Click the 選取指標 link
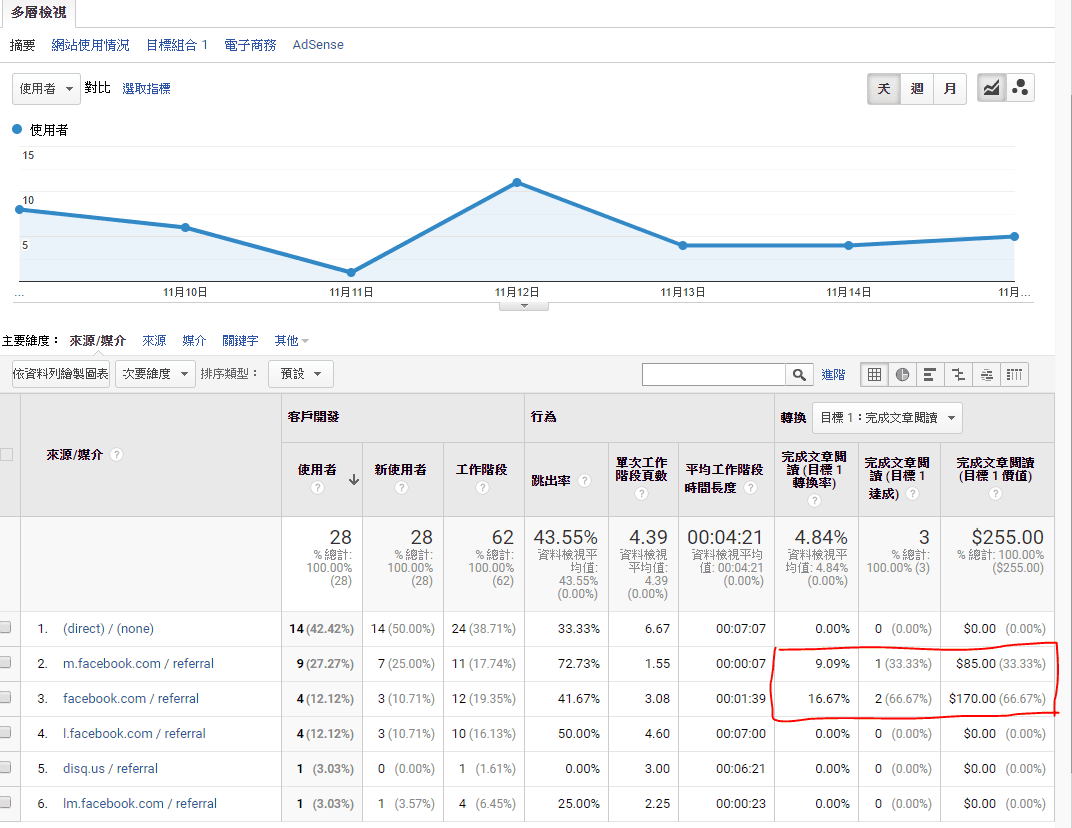 point(146,88)
